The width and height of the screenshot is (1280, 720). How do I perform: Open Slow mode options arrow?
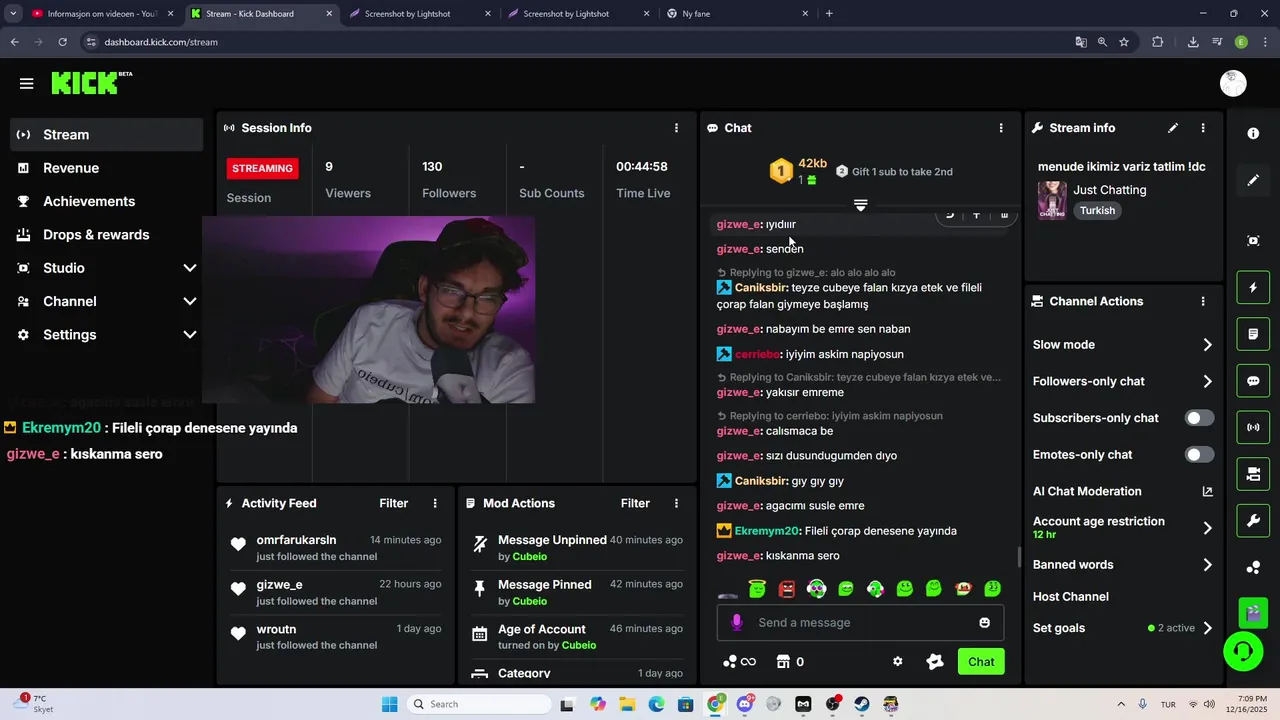click(1207, 345)
